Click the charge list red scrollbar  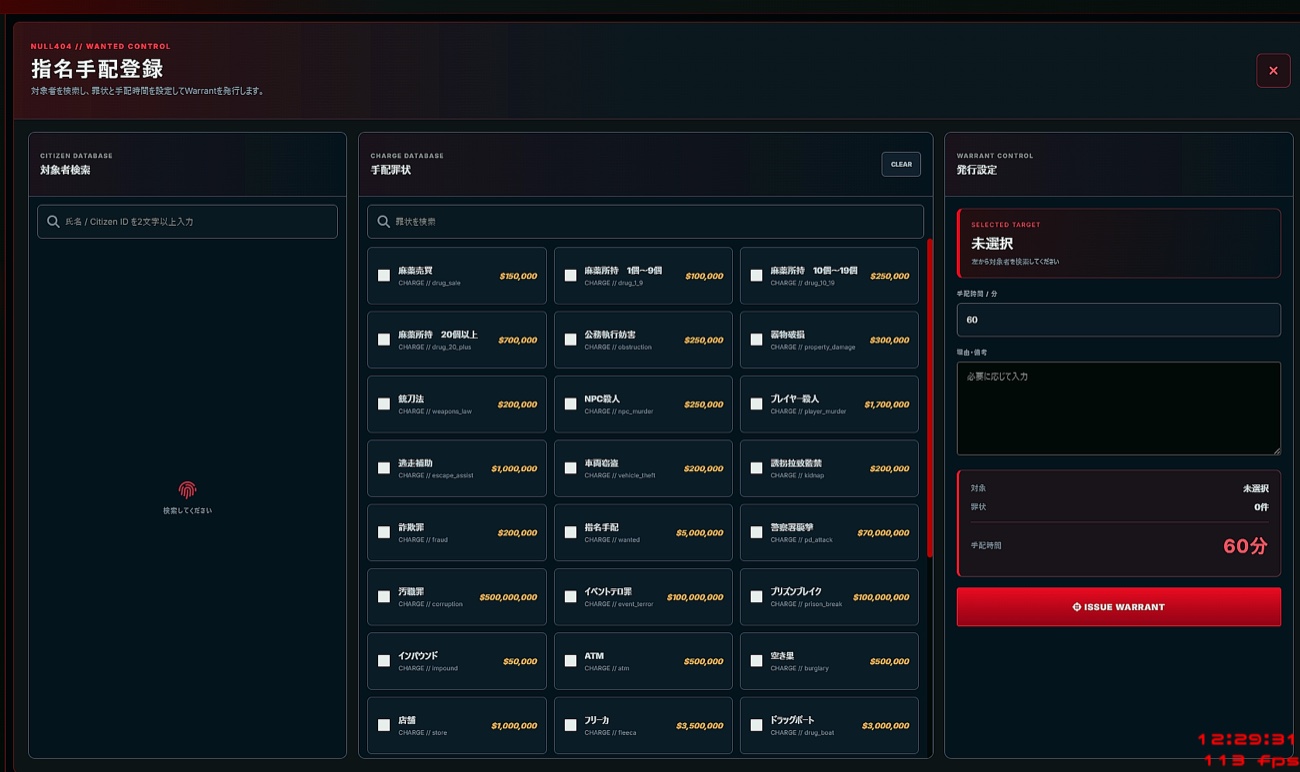(x=929, y=398)
